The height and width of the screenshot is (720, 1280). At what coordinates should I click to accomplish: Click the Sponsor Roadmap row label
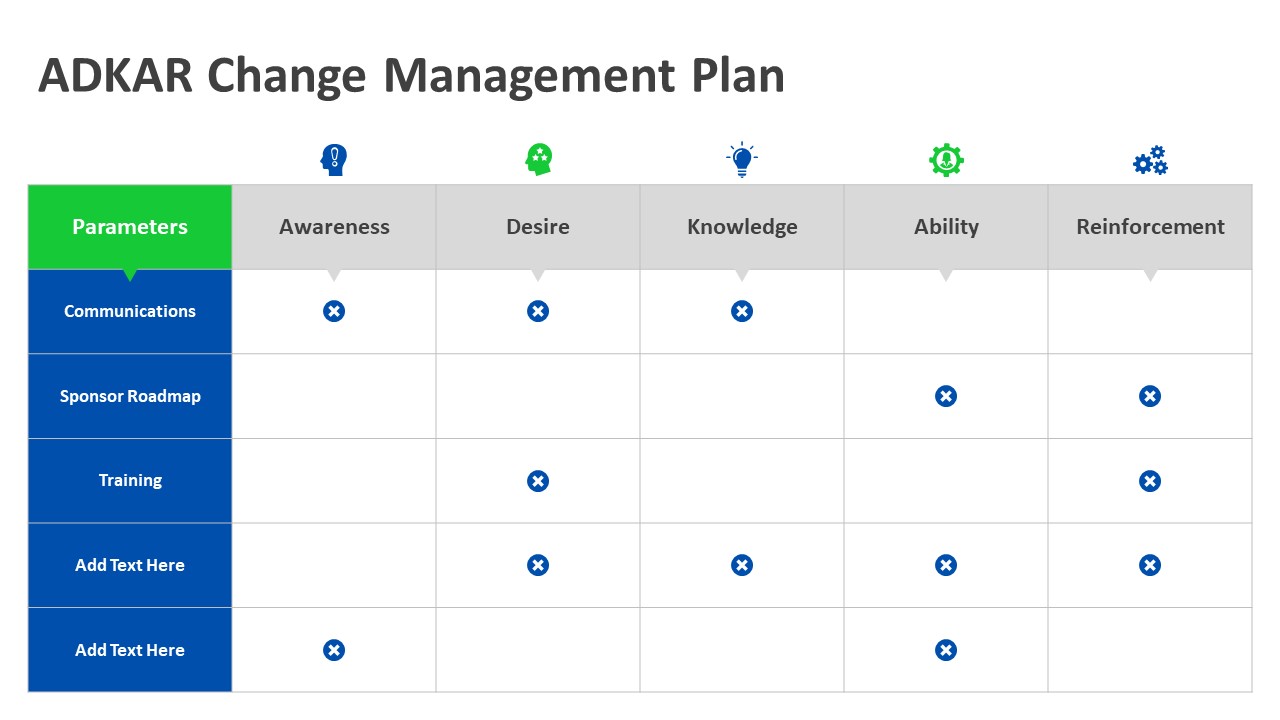coord(130,396)
